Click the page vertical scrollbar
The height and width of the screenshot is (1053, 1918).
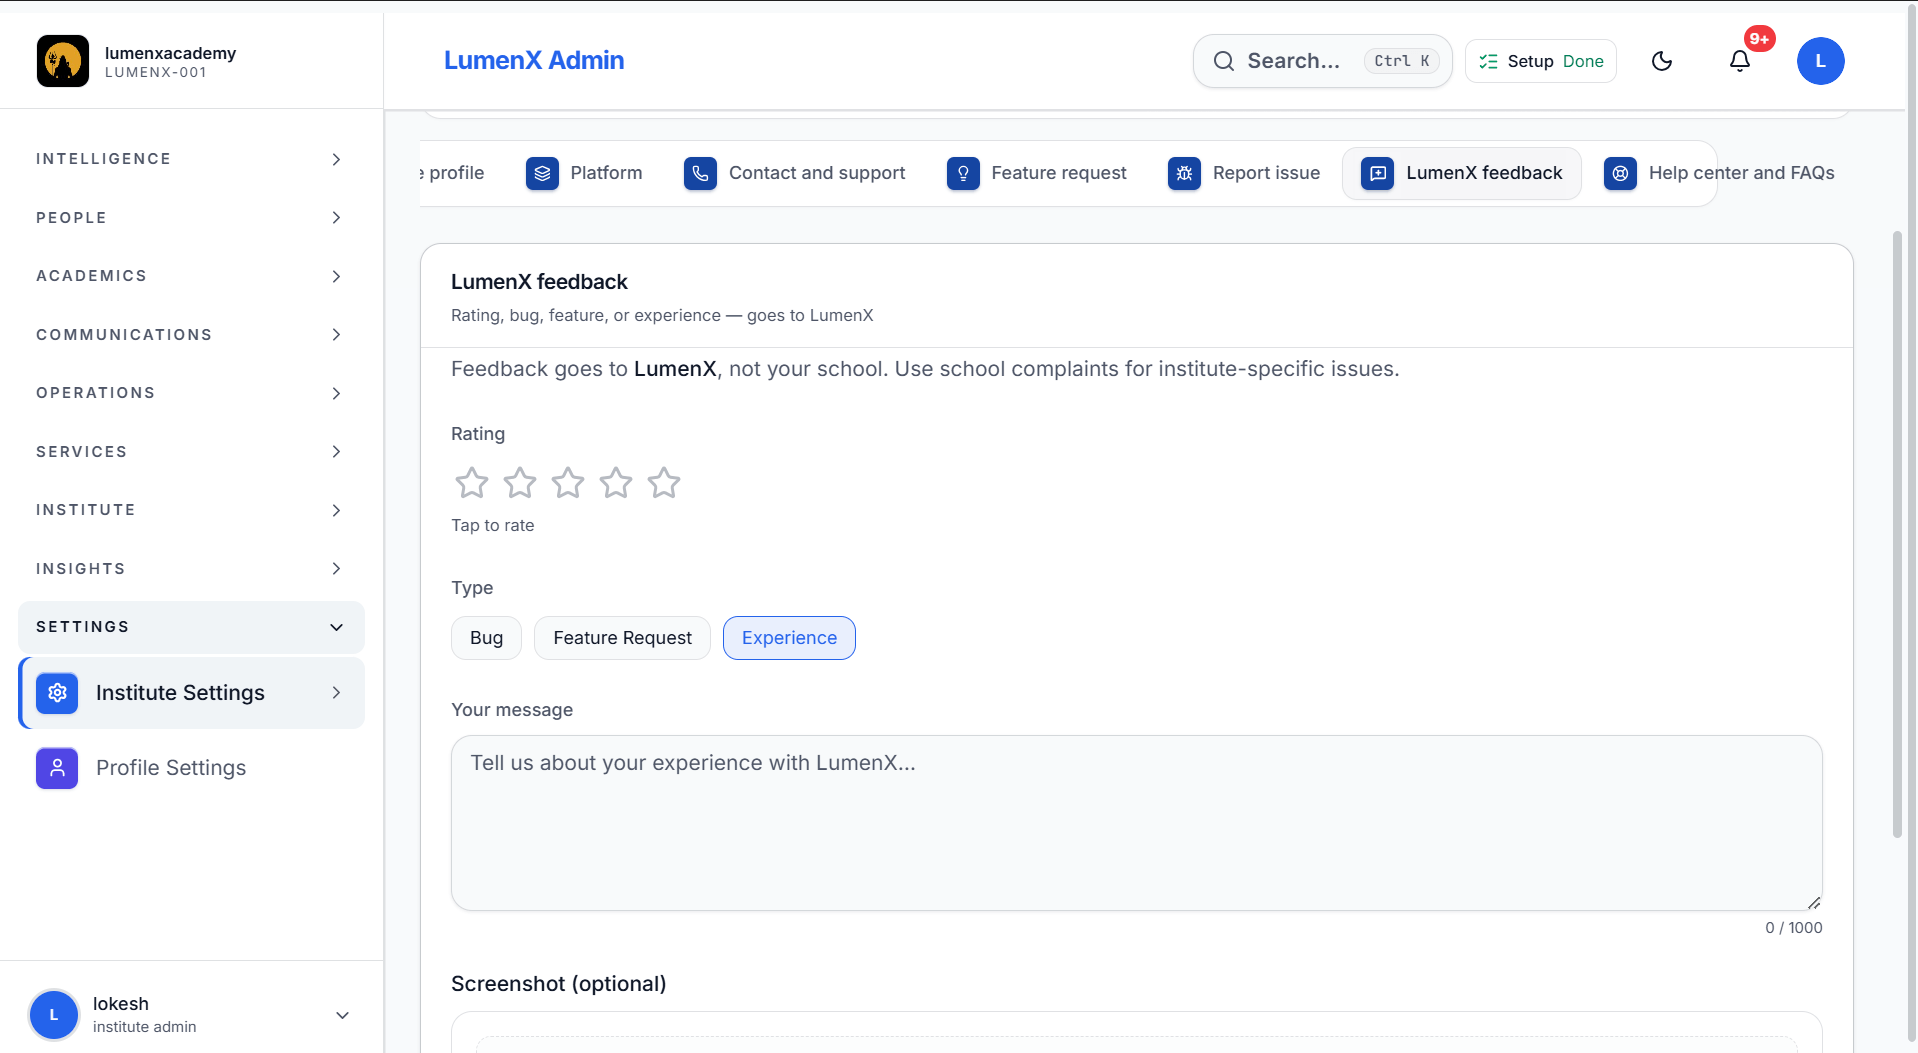pyautogui.click(x=1897, y=535)
